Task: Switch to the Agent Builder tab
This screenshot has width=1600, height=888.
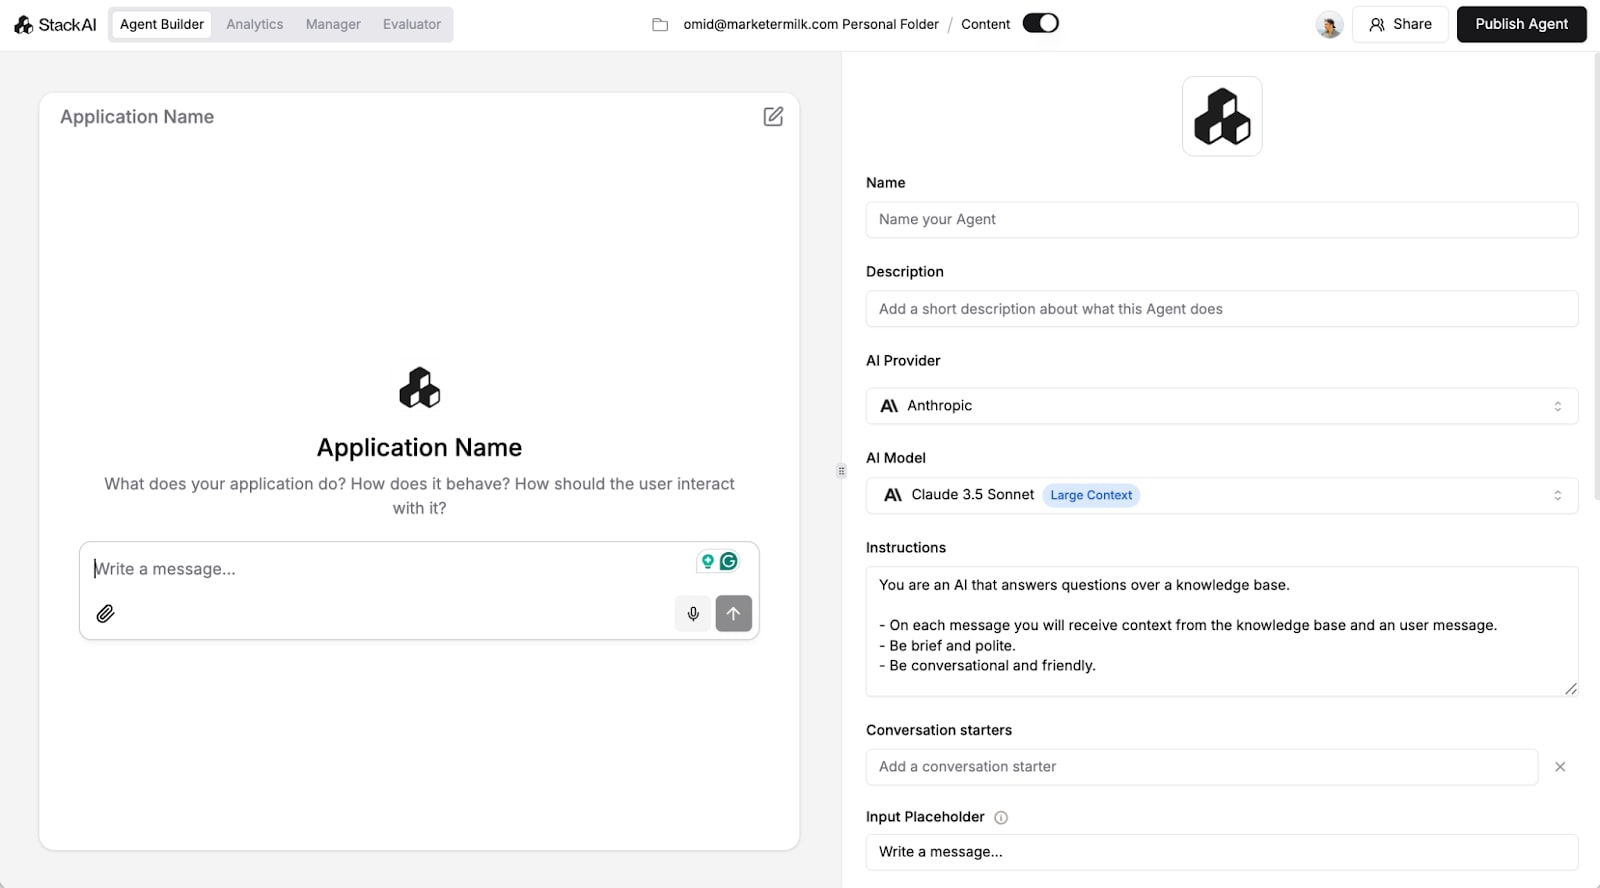Action: tap(162, 24)
